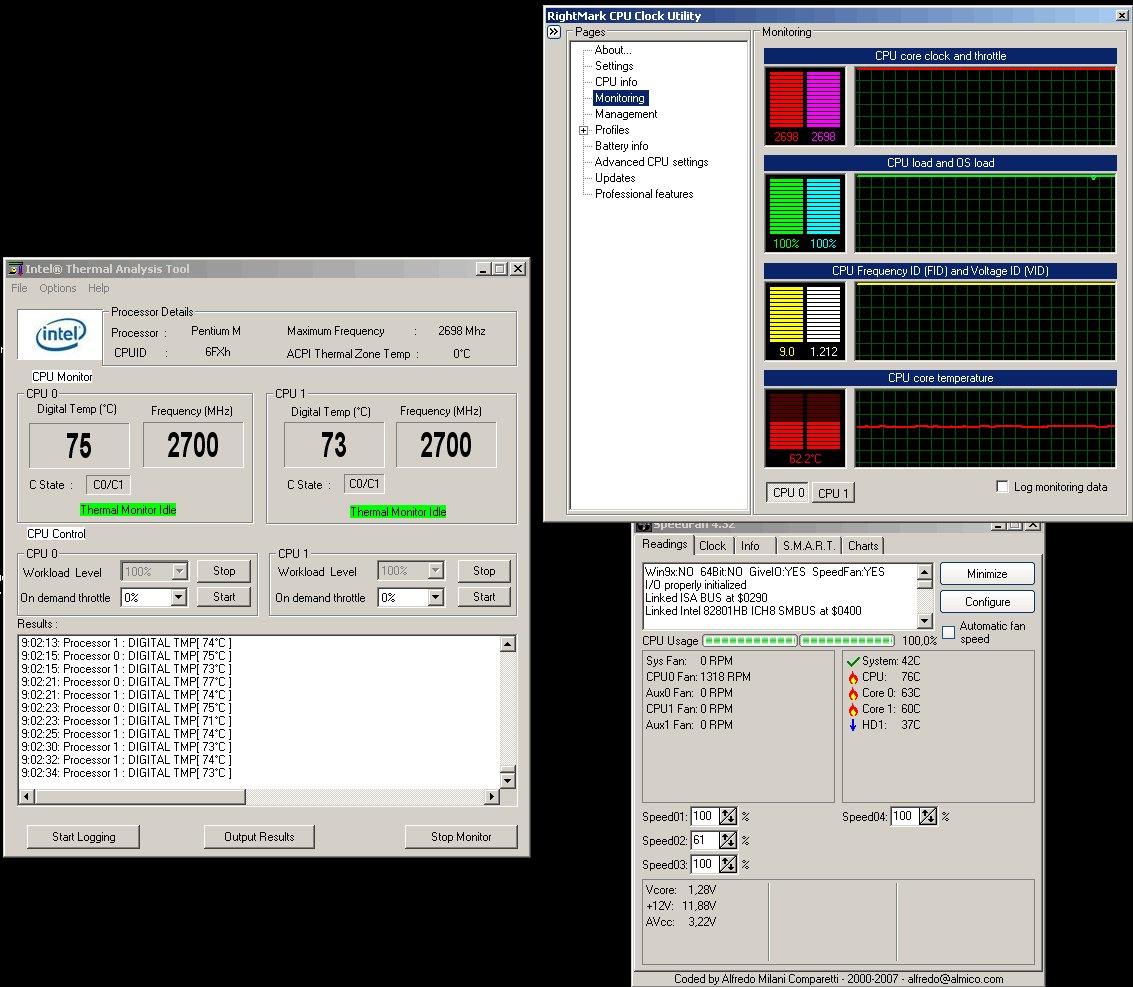Open CPU 0 Workload Level dropdown
This screenshot has height=987, width=1133.
coord(179,572)
